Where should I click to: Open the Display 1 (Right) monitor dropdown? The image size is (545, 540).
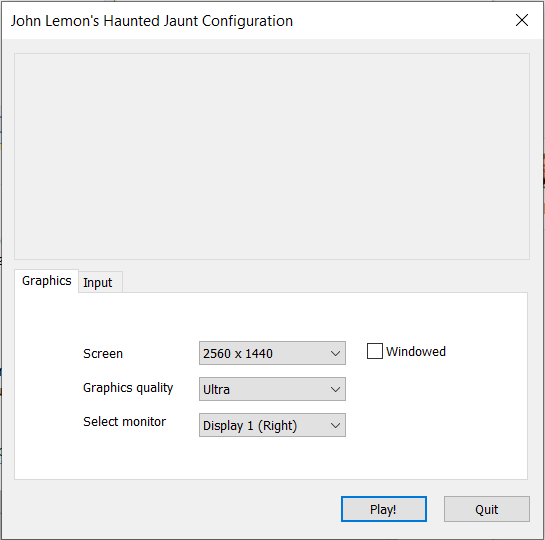pos(272,425)
